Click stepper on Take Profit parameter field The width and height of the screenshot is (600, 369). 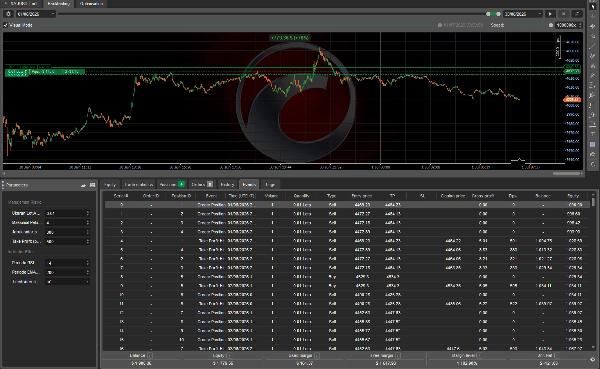click(x=88, y=241)
